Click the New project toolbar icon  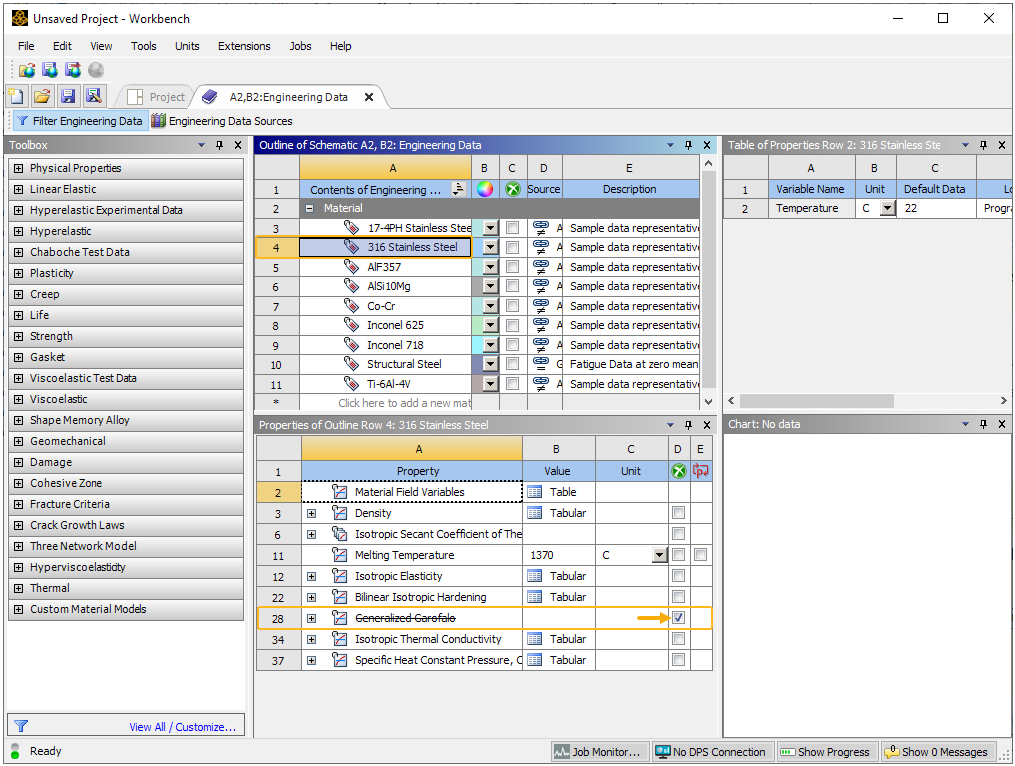(x=16, y=96)
